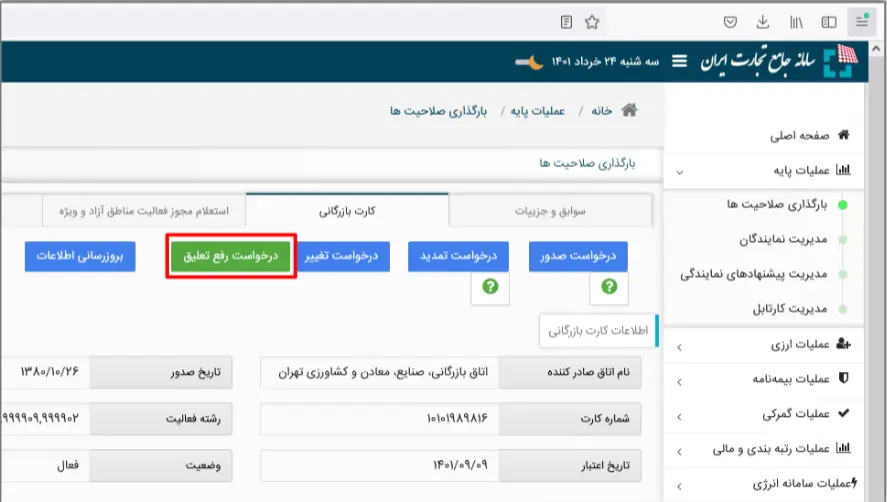This screenshot has width=887, height=502.
Task: Click وضعیت value فعال
Action: pos(67,465)
